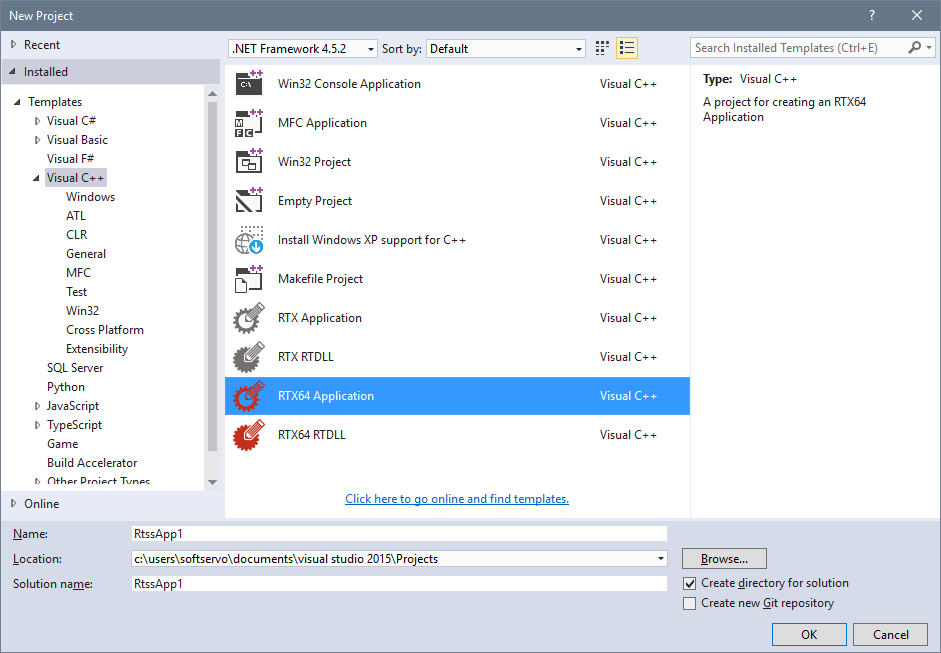Enable Create new Git repository
The image size is (941, 653).
point(689,603)
